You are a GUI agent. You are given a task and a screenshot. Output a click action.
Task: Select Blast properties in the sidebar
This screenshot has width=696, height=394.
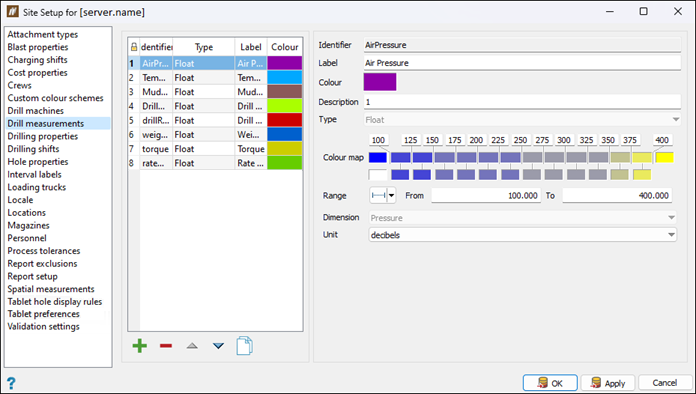(x=38, y=47)
